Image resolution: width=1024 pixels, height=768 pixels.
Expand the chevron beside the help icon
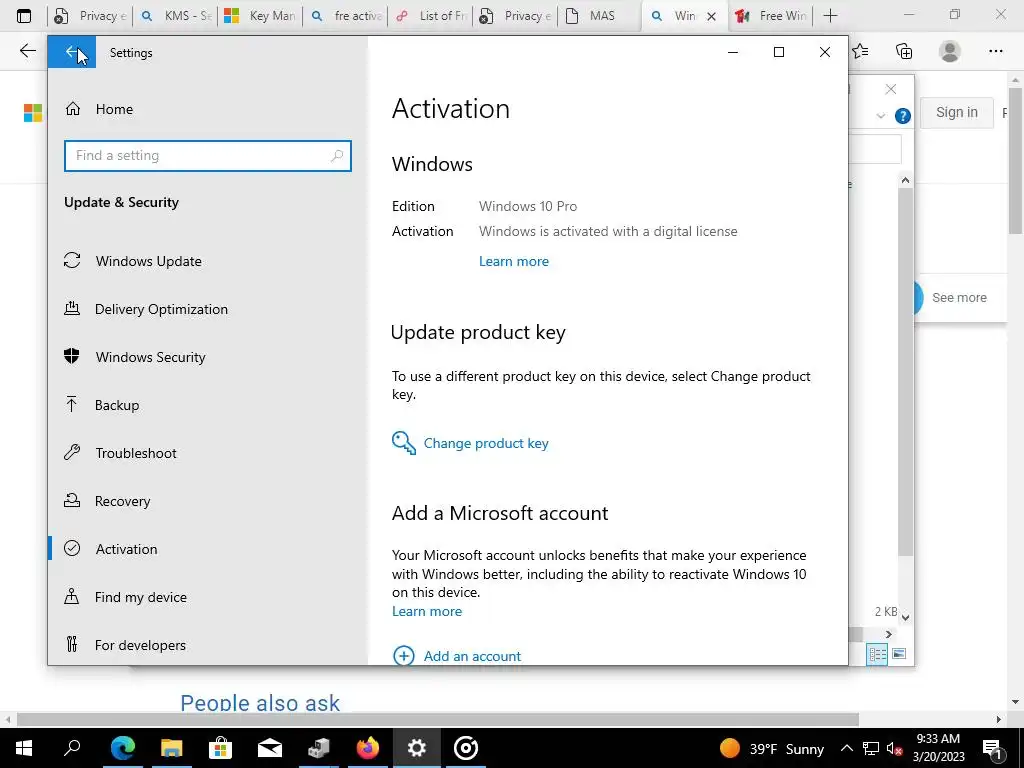tap(880, 116)
